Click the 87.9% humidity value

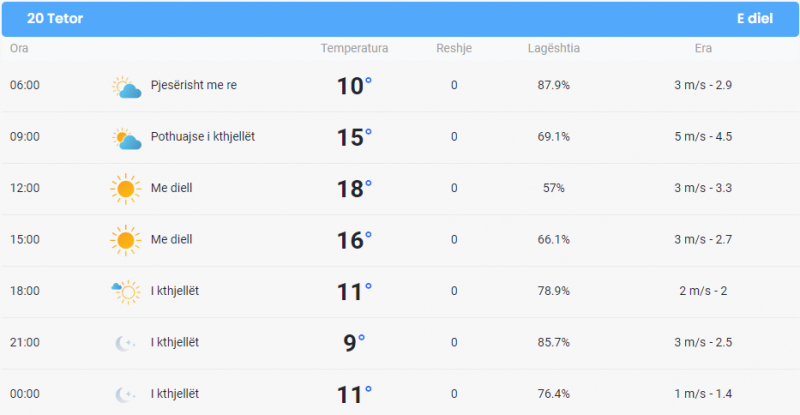click(554, 85)
